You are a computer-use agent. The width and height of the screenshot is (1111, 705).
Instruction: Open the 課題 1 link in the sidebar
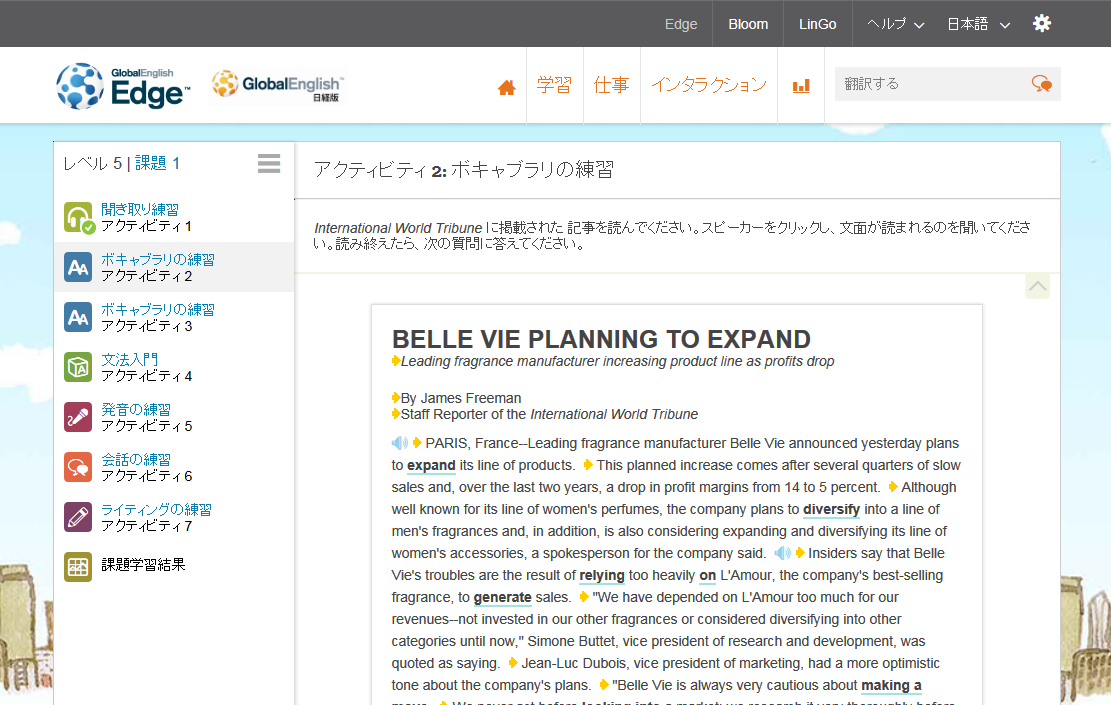click(157, 163)
